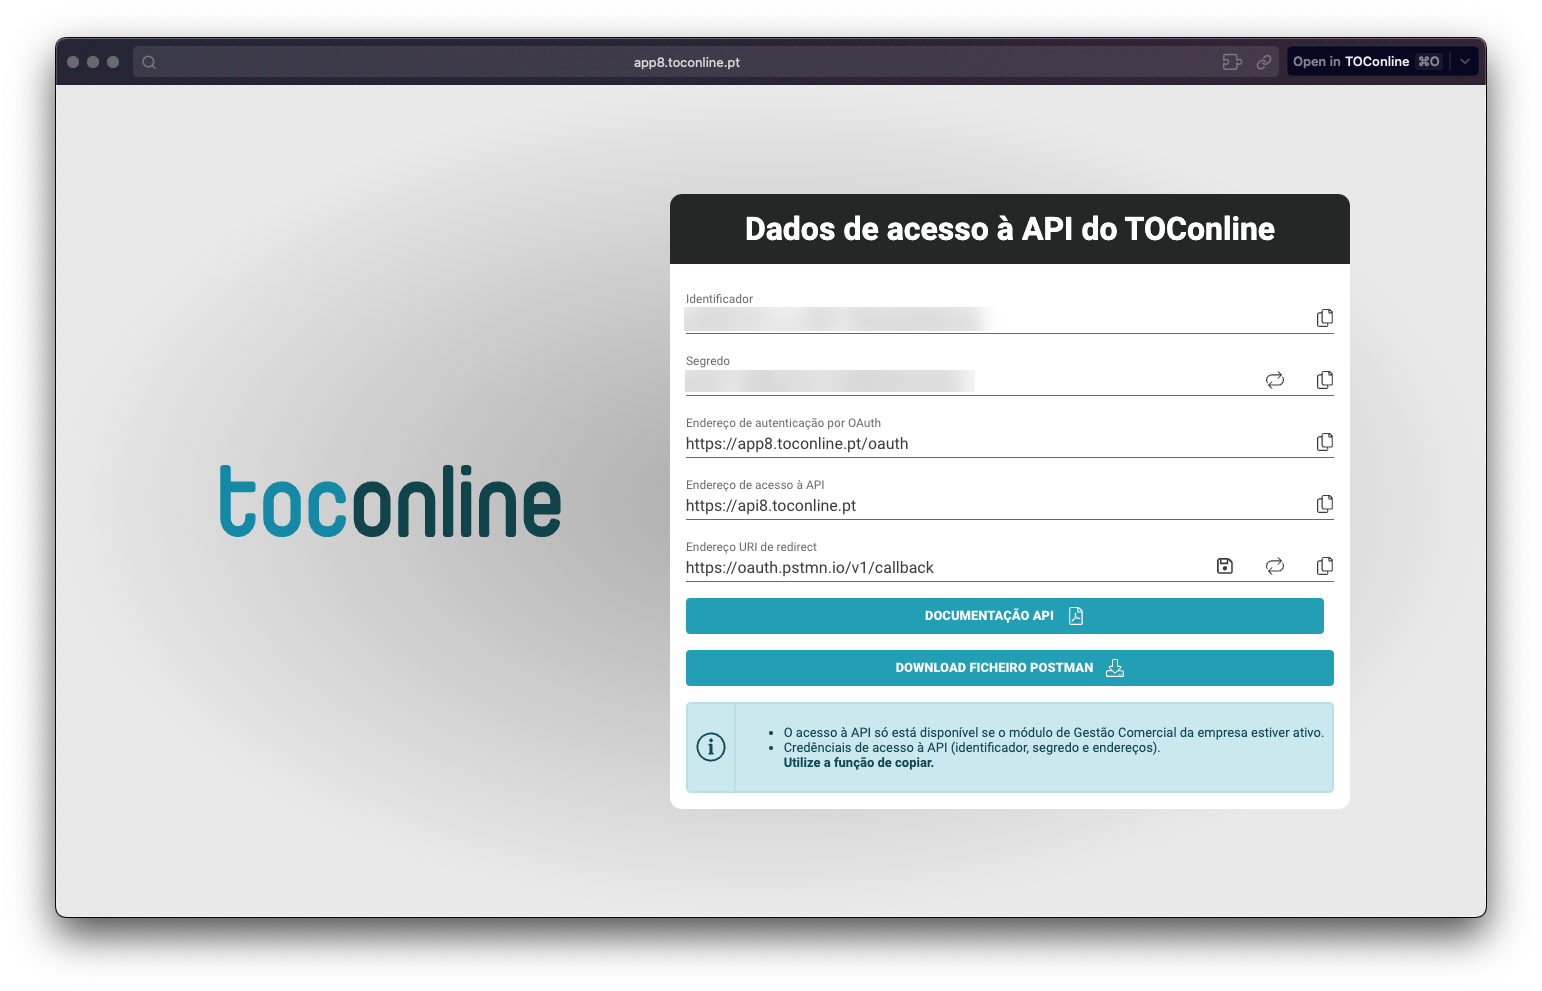Click Open in TOConline button

1367,62
